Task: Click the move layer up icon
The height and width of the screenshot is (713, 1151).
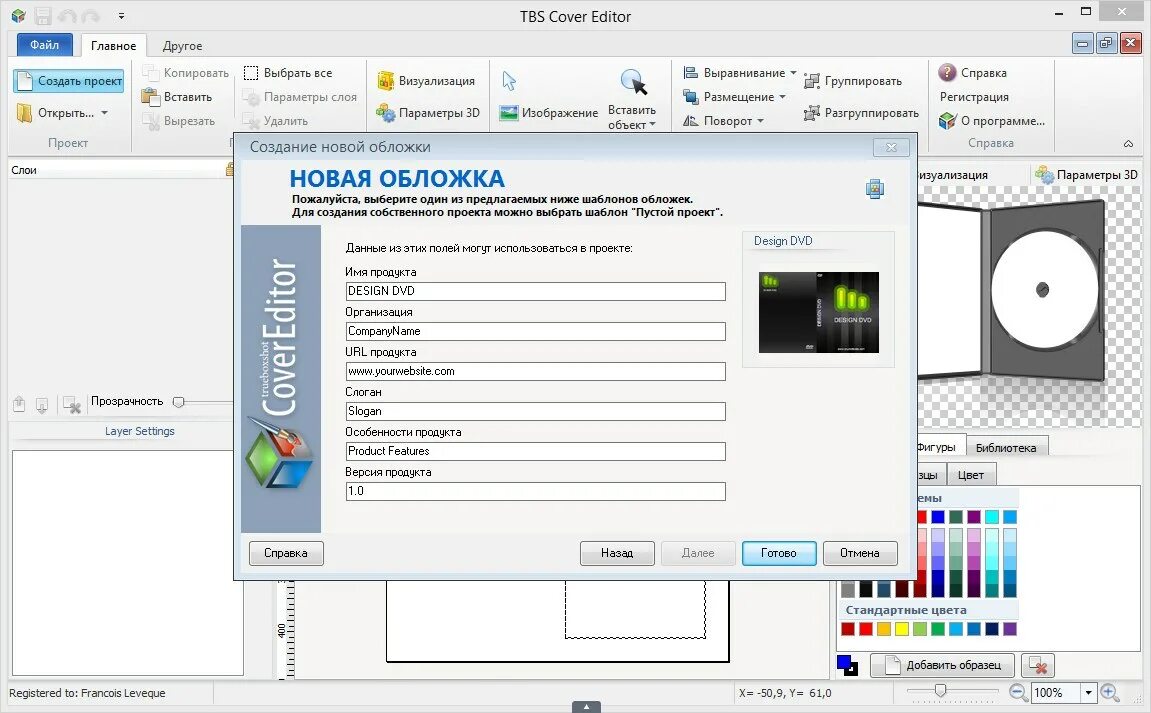Action: pyautogui.click(x=19, y=404)
